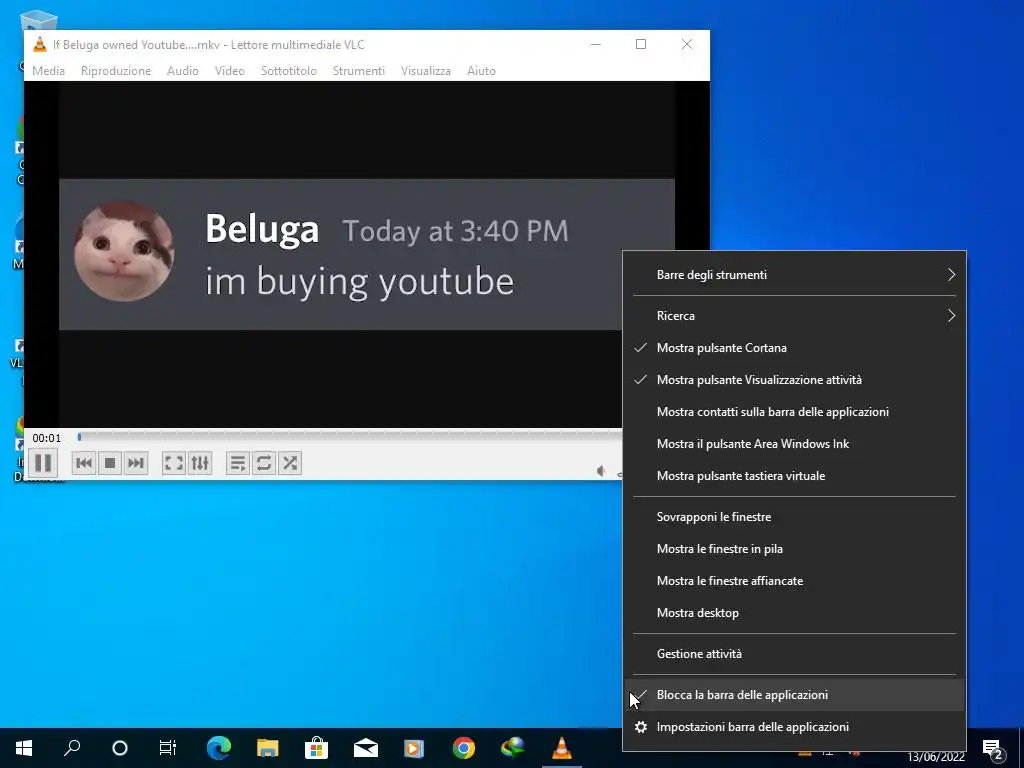Launch Google Chrome from taskbar
Image resolution: width=1024 pixels, height=768 pixels.
464,748
